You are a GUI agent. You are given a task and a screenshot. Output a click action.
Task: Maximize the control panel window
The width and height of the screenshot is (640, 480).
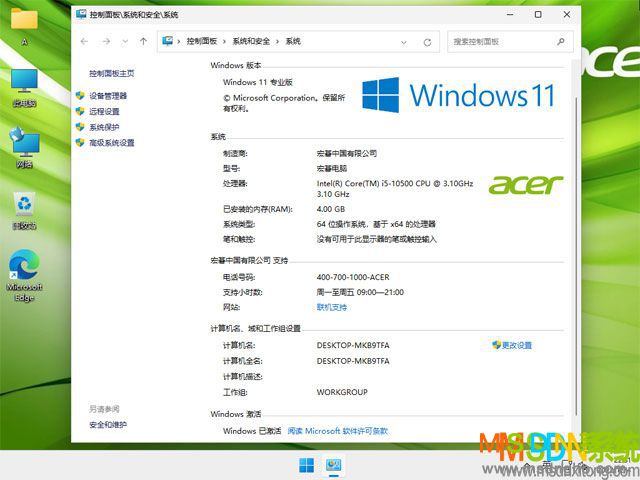pos(538,14)
